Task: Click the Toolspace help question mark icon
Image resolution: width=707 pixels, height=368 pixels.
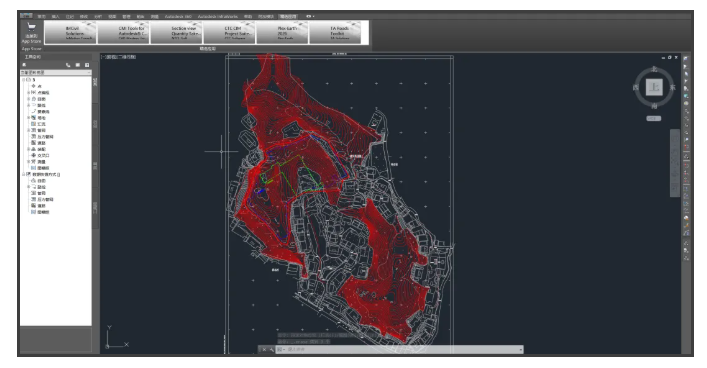Action: [87, 65]
